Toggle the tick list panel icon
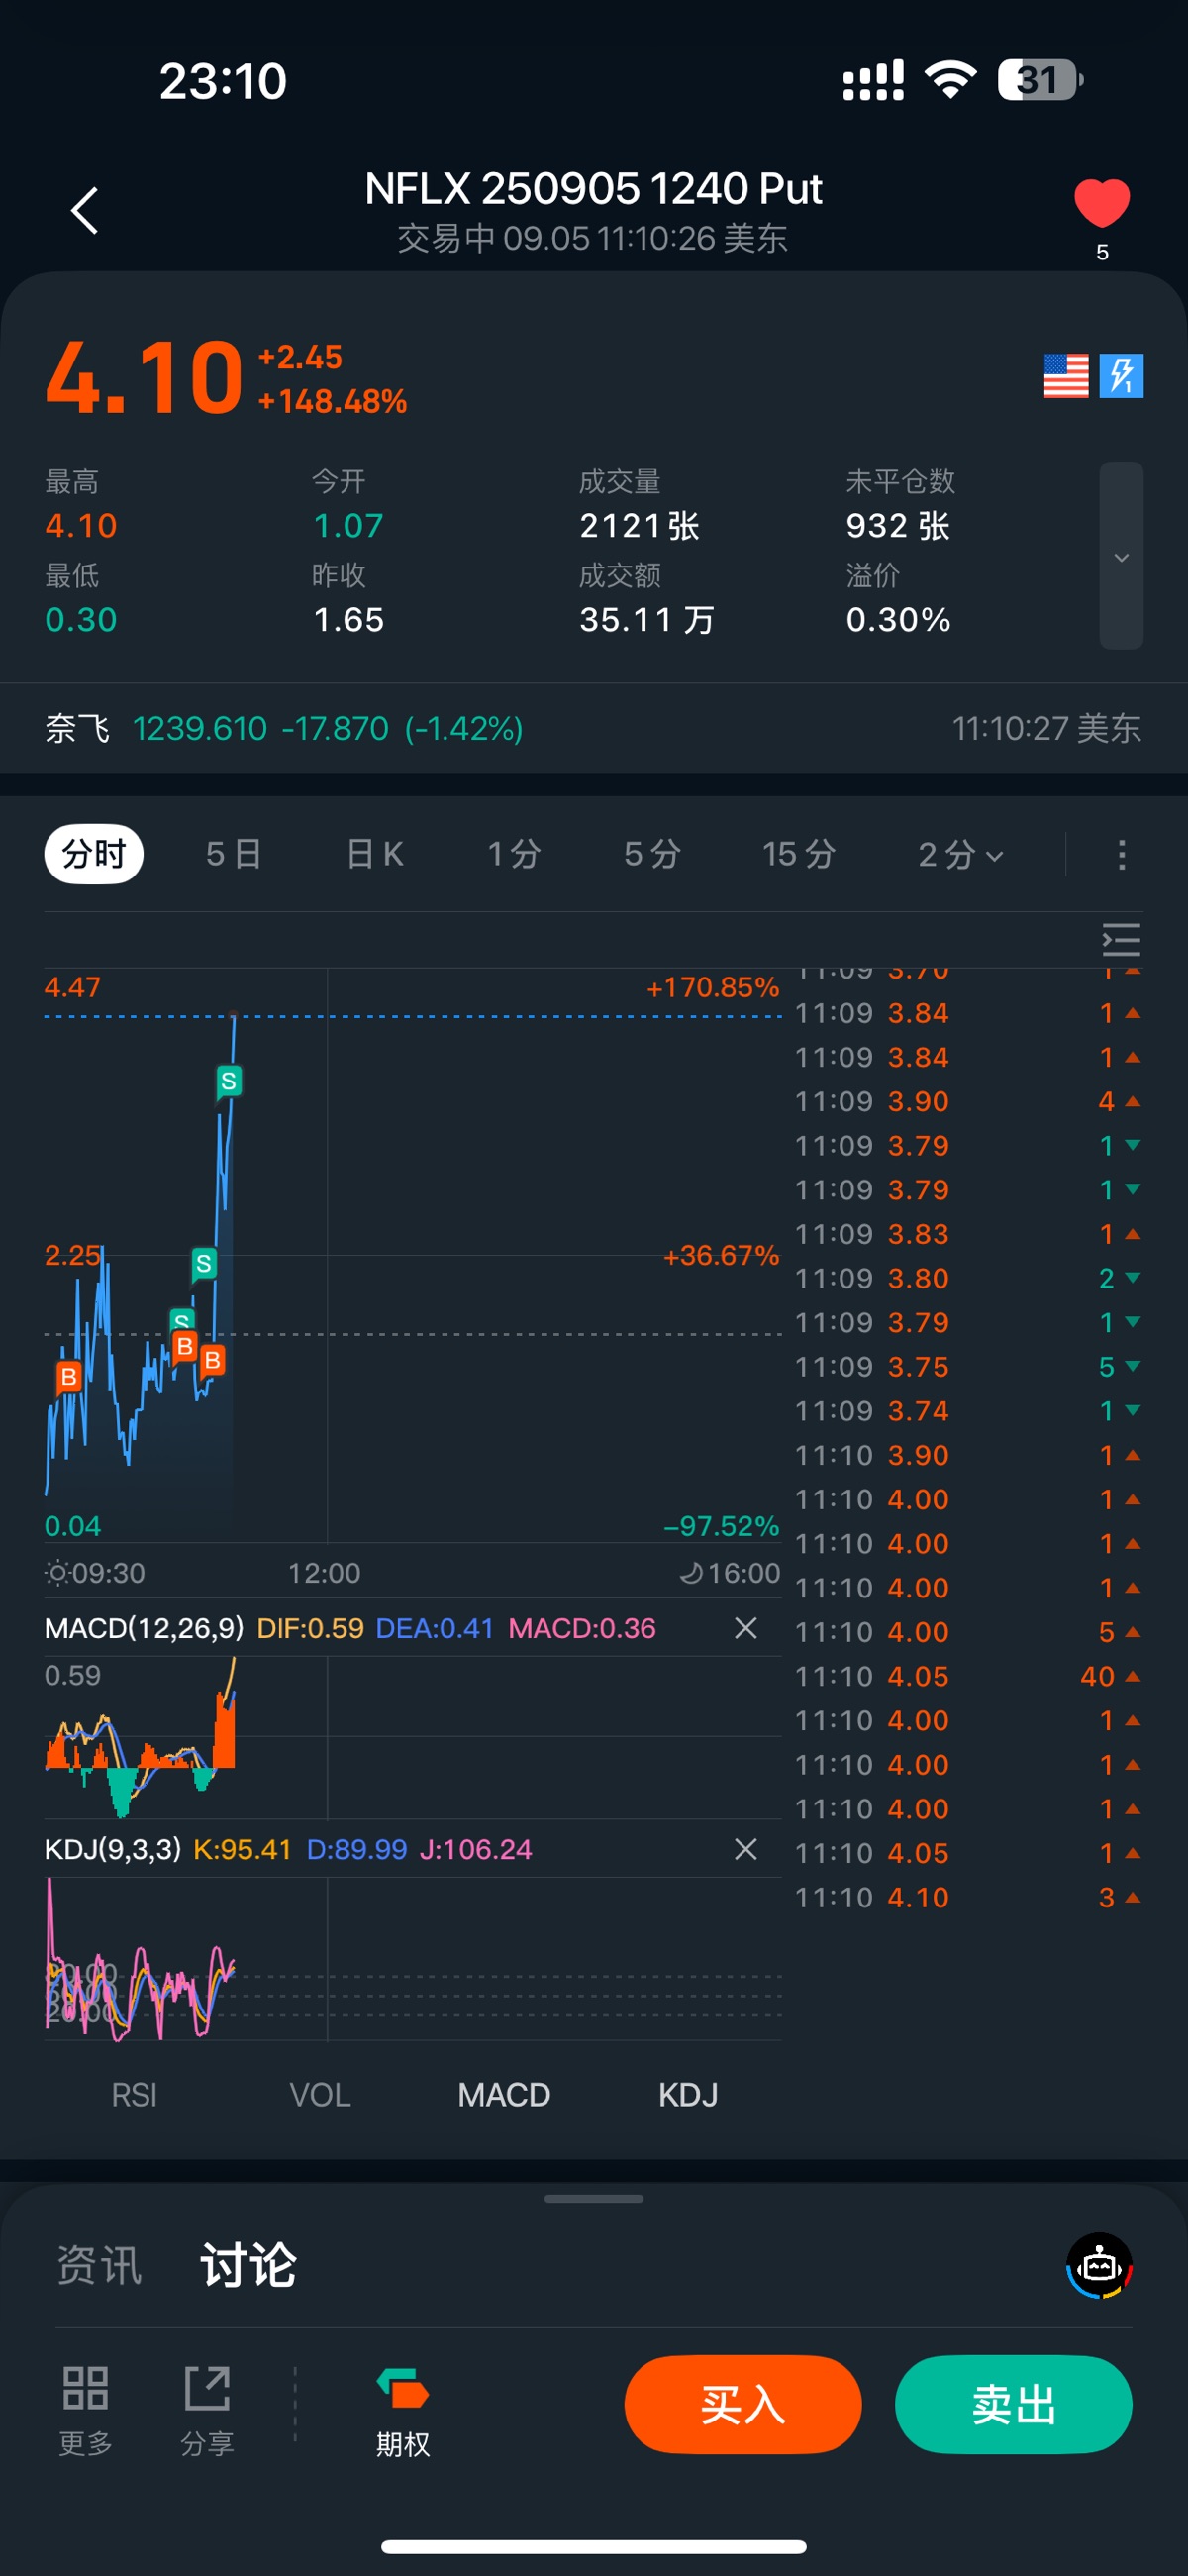Screen dimensions: 1188x2576 1121,940
